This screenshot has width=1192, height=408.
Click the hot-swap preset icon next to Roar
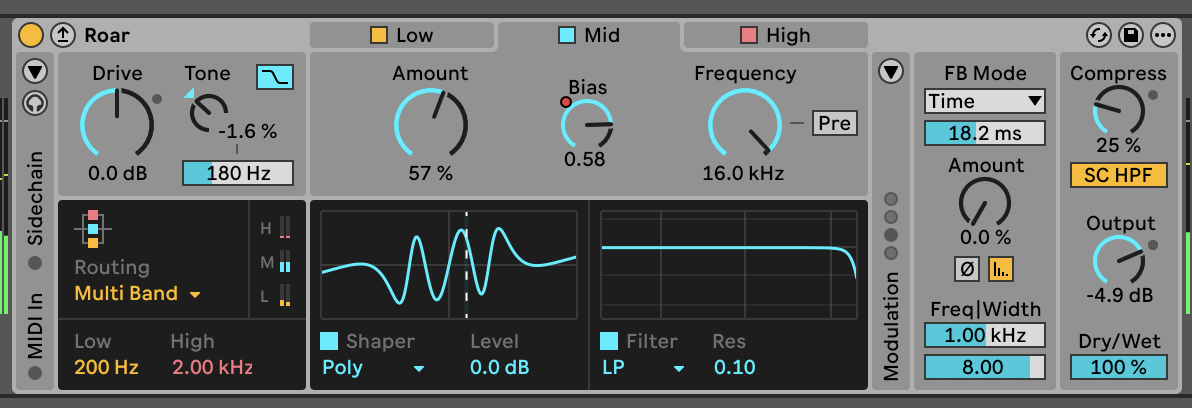tap(63, 35)
